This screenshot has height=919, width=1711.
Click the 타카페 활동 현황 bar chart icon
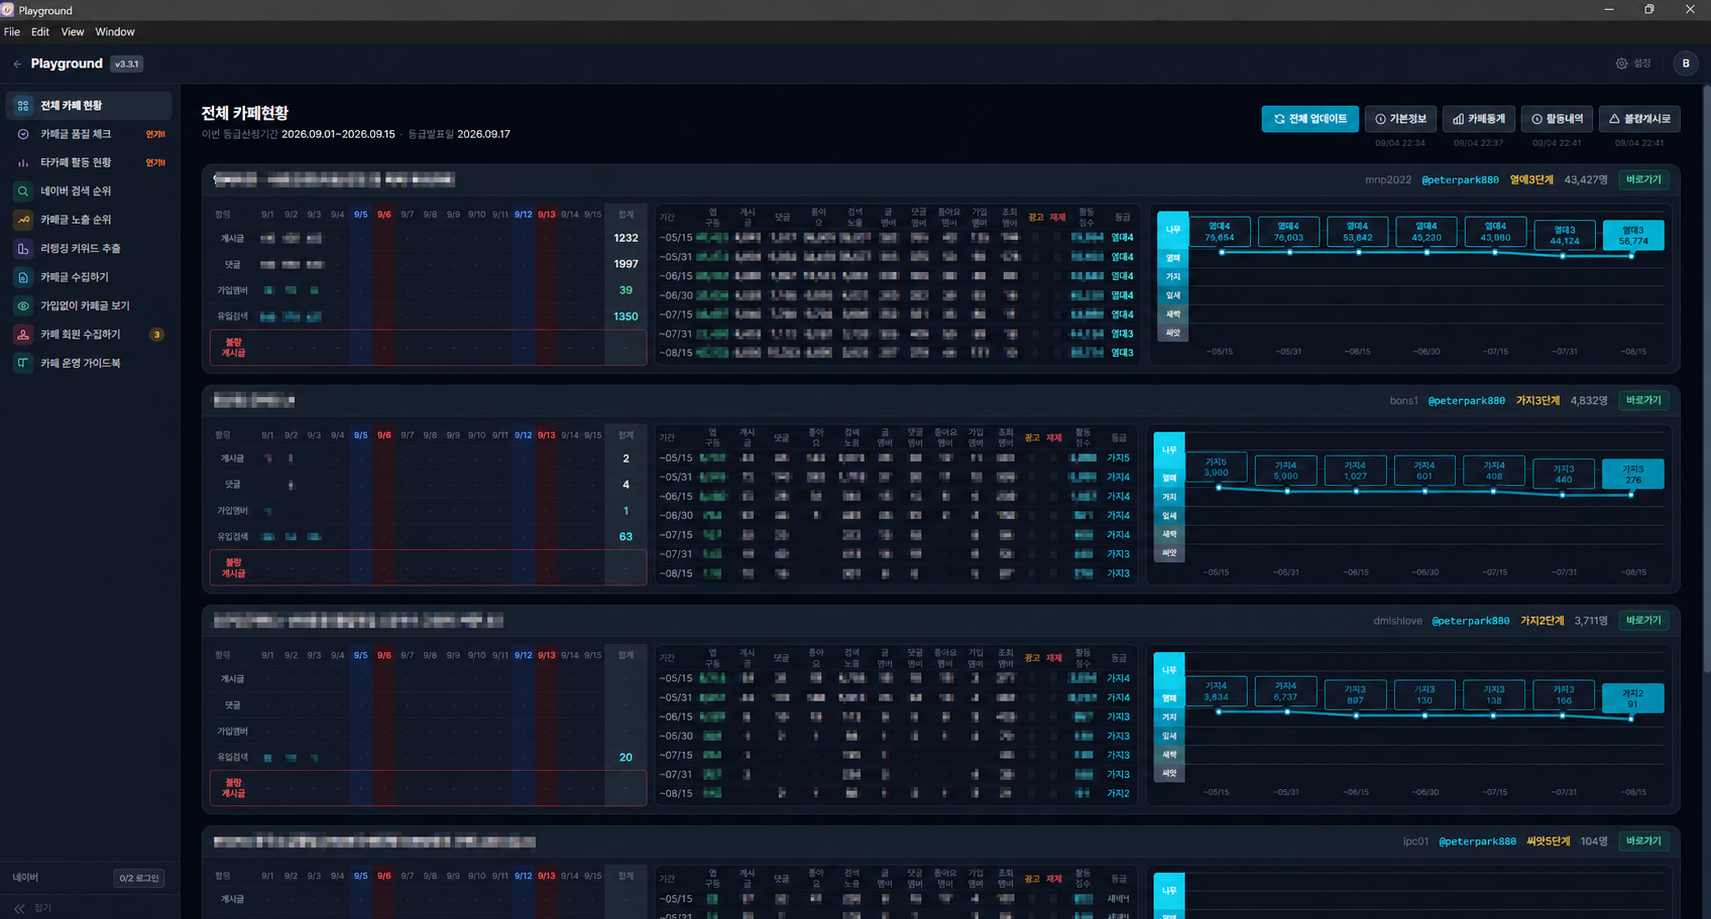pos(23,162)
